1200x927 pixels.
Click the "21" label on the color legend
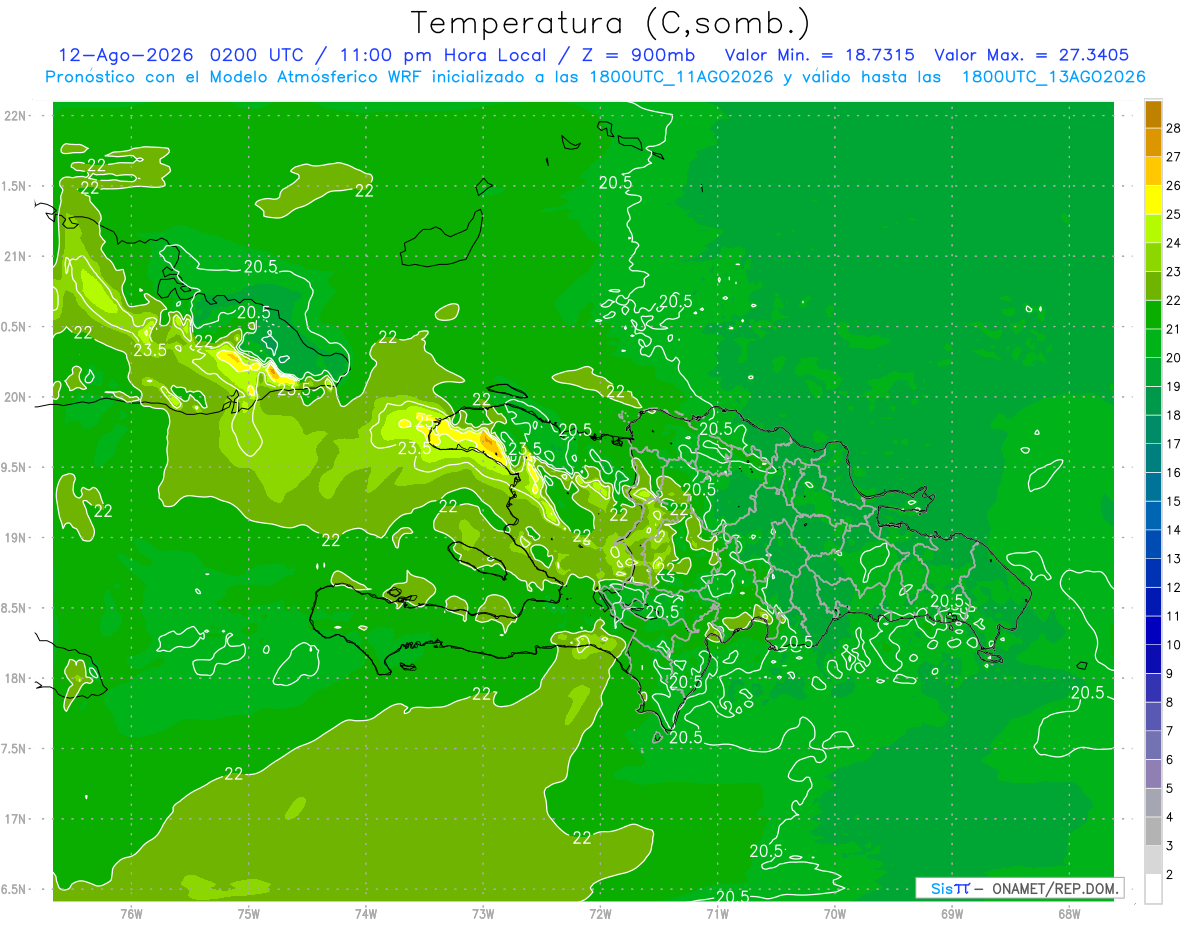click(x=1173, y=329)
